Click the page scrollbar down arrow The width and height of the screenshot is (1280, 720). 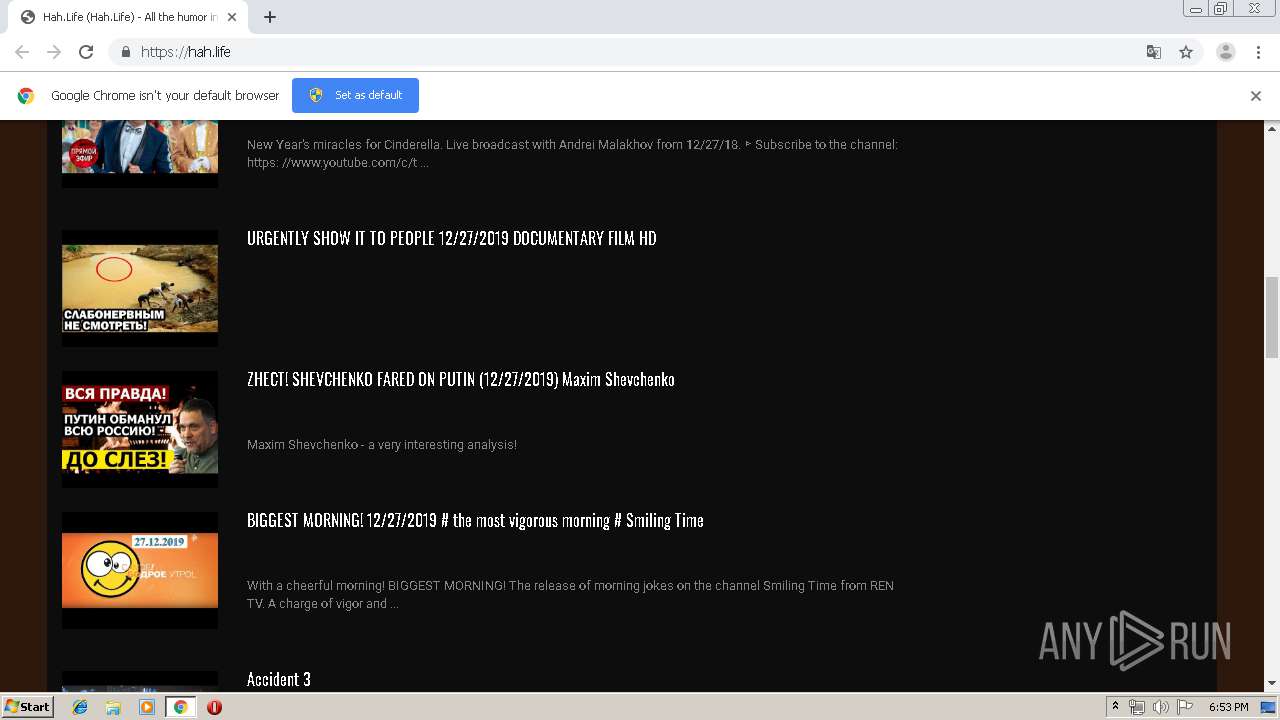(x=1272, y=683)
